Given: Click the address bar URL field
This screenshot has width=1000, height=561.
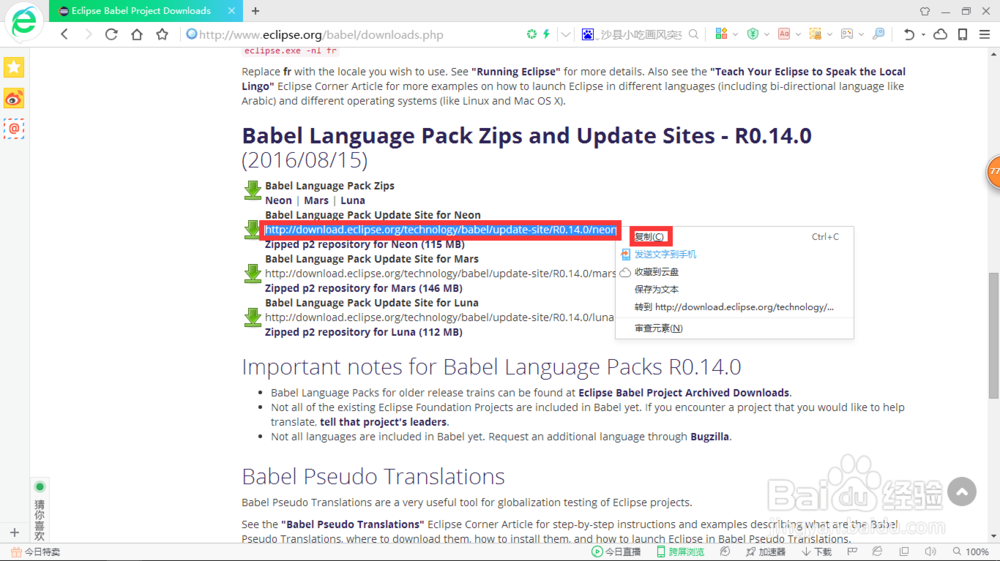Looking at the screenshot, I should pos(353,34).
